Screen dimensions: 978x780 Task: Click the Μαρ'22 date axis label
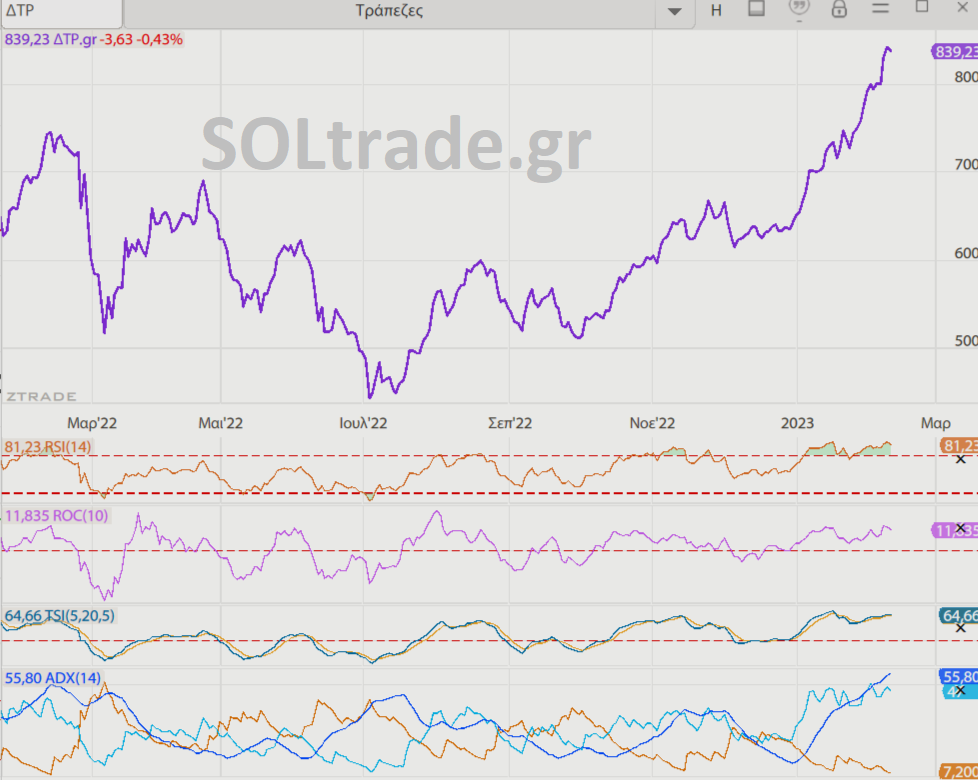92,423
